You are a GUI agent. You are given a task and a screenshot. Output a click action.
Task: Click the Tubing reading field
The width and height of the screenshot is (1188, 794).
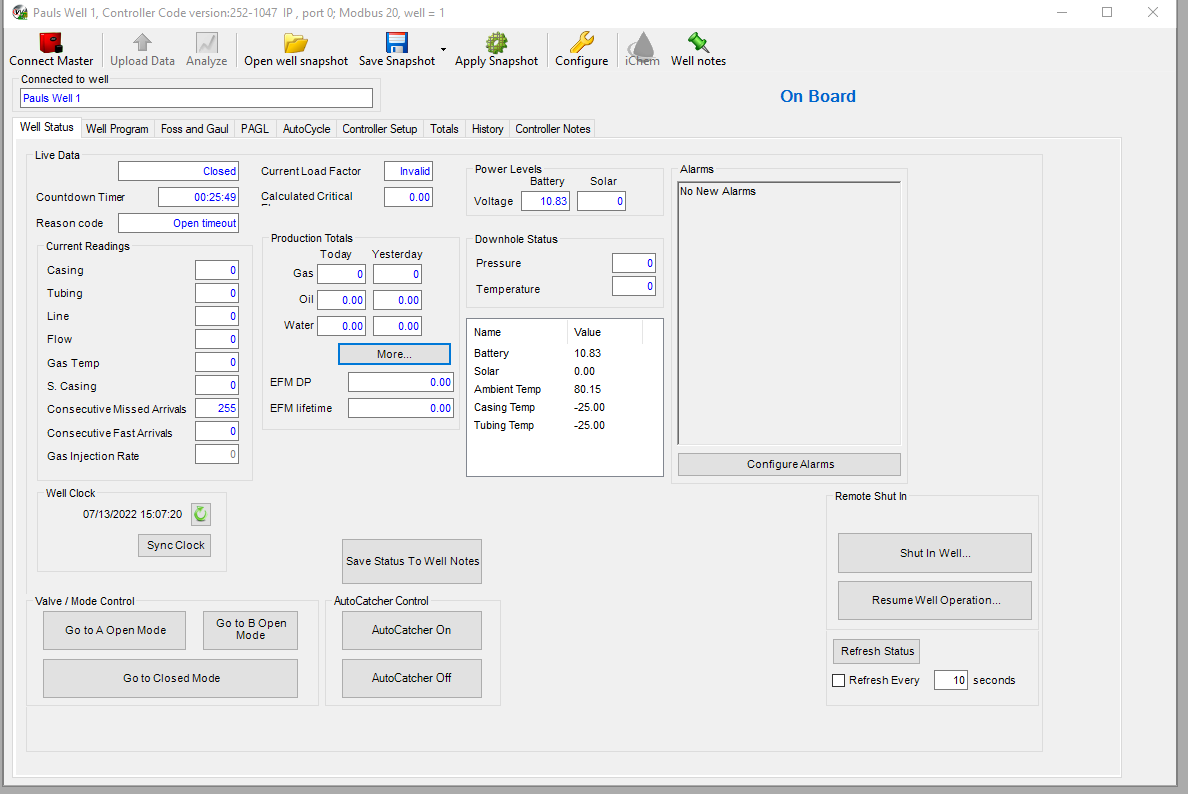(217, 293)
